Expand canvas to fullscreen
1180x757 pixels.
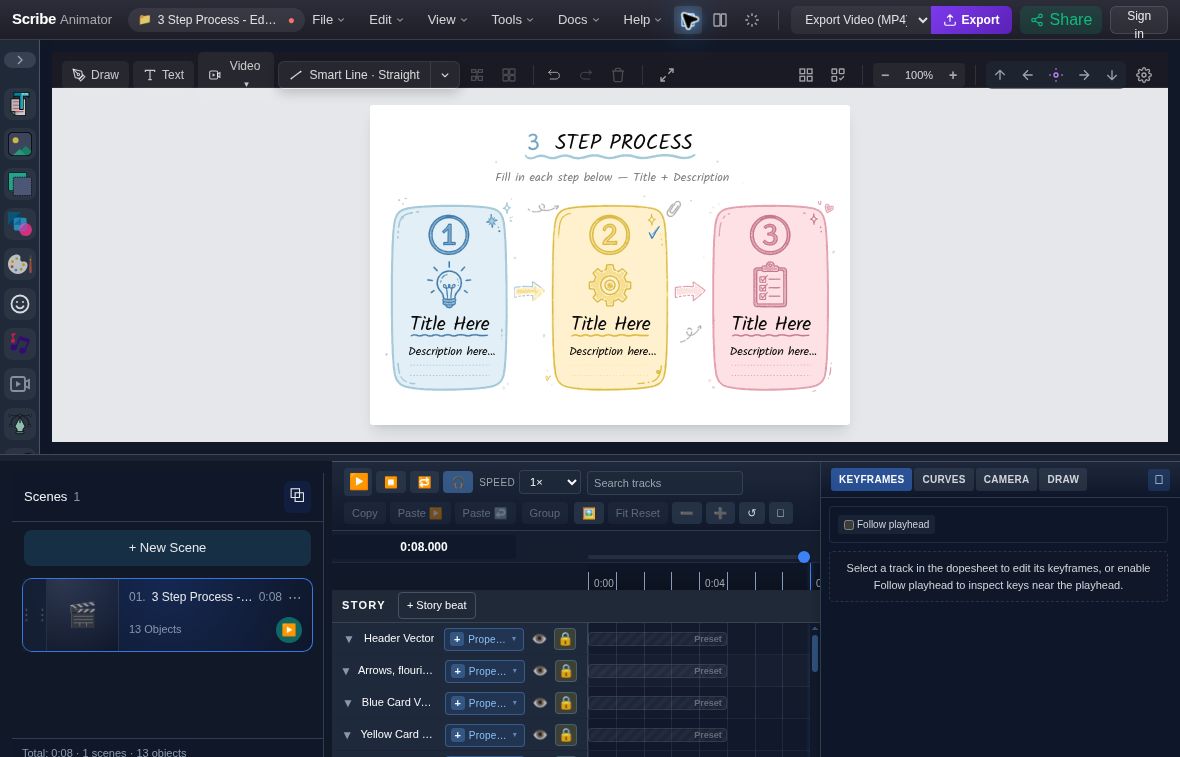pos(667,74)
